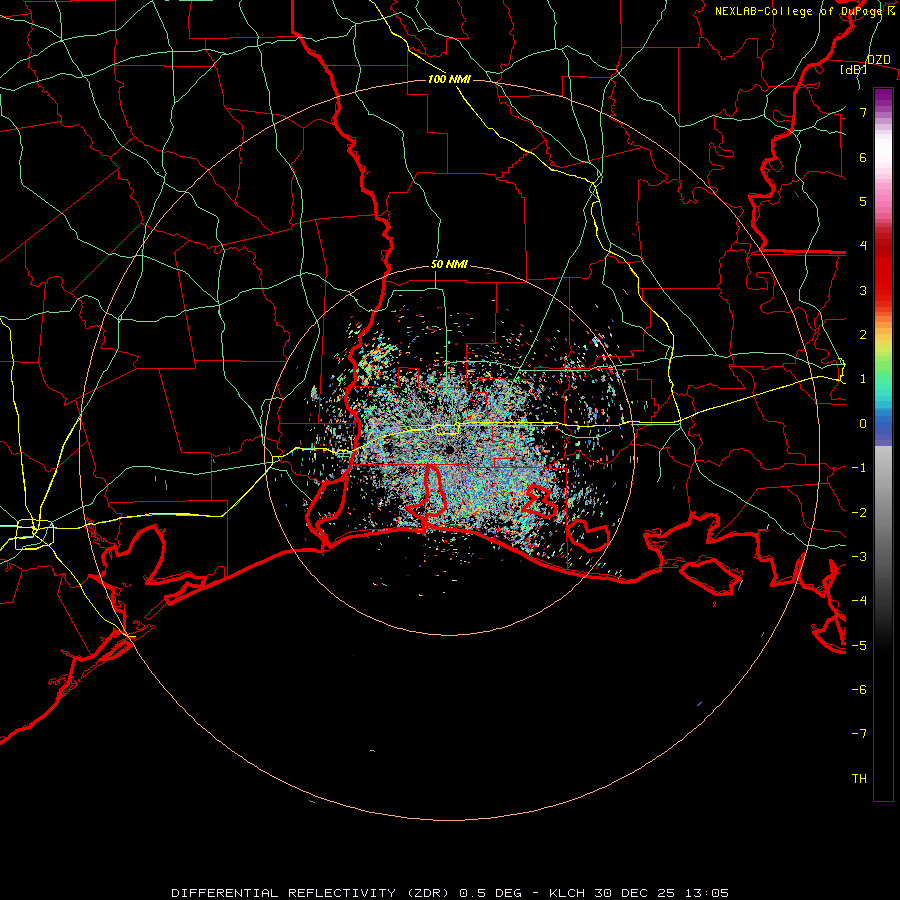900x900 pixels.
Task: Click the "5" value on color scale
Action: click(863, 201)
